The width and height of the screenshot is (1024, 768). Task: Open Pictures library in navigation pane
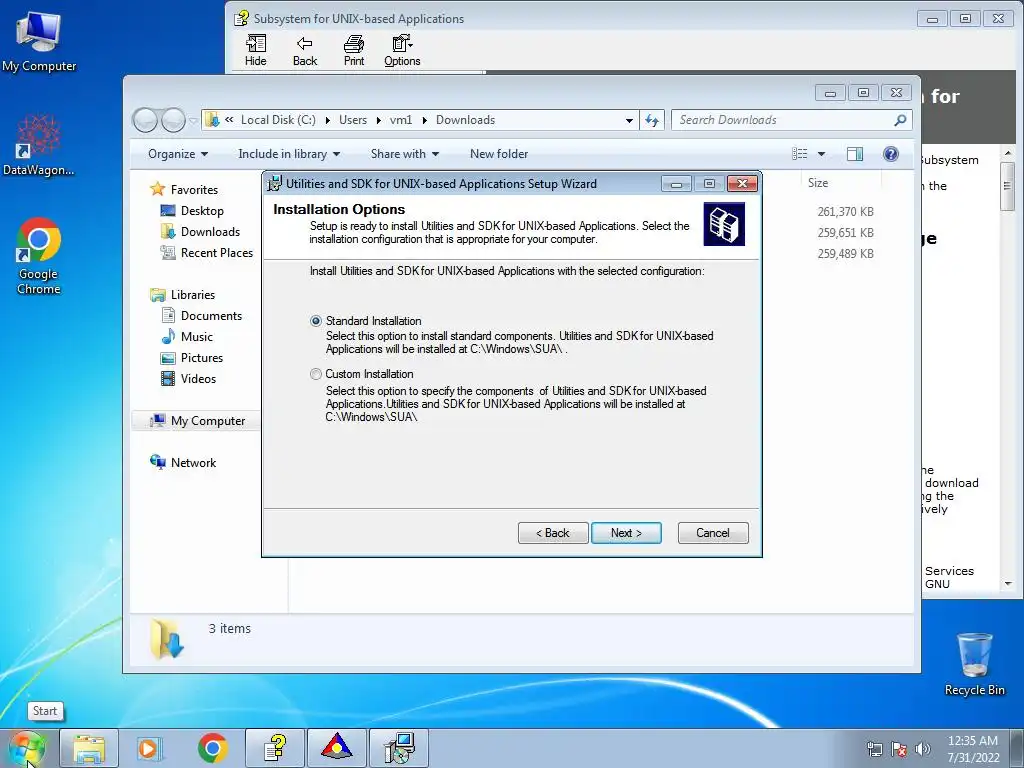(202, 357)
